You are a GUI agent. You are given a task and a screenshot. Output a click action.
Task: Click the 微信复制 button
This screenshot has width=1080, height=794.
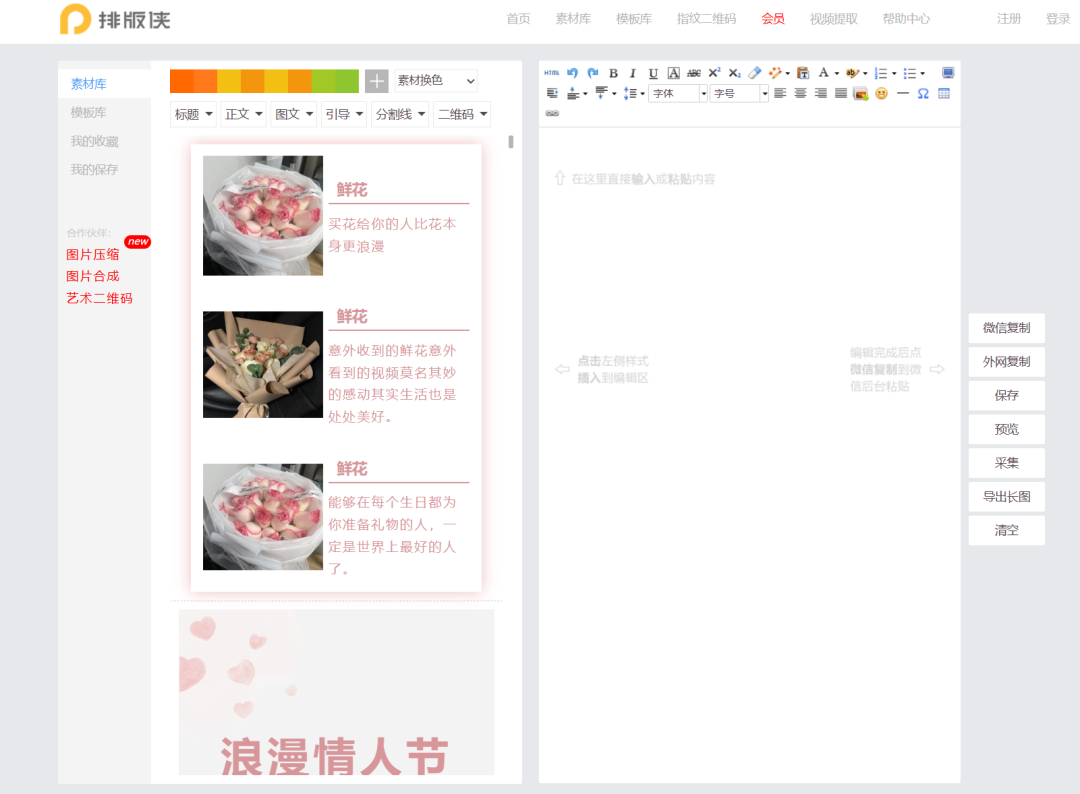click(1006, 328)
